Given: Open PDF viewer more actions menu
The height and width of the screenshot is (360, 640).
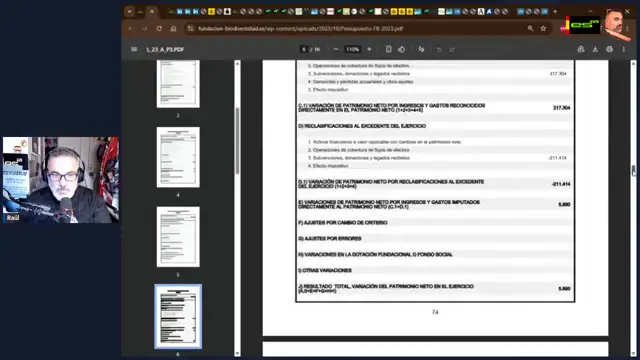Looking at the screenshot, I should coord(623,49).
